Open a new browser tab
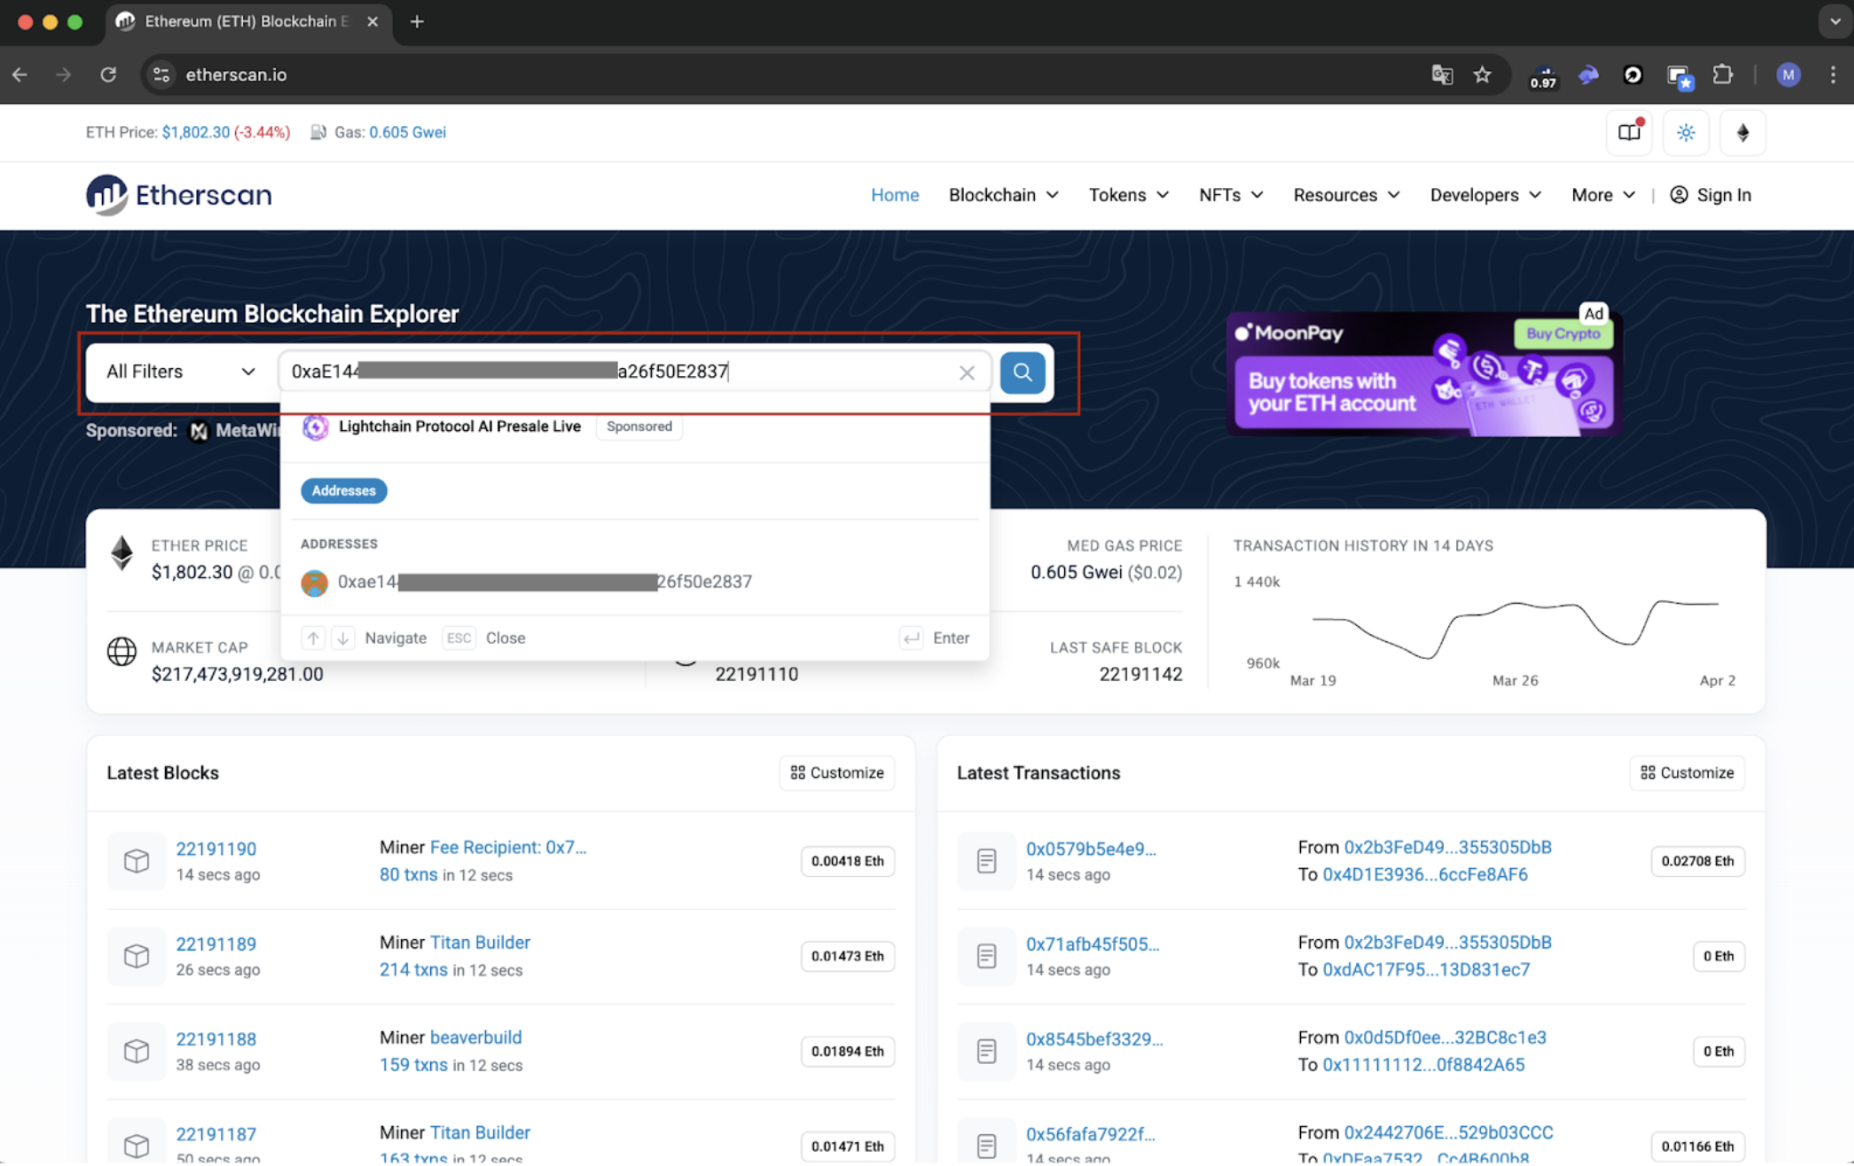1854x1166 pixels. [417, 21]
